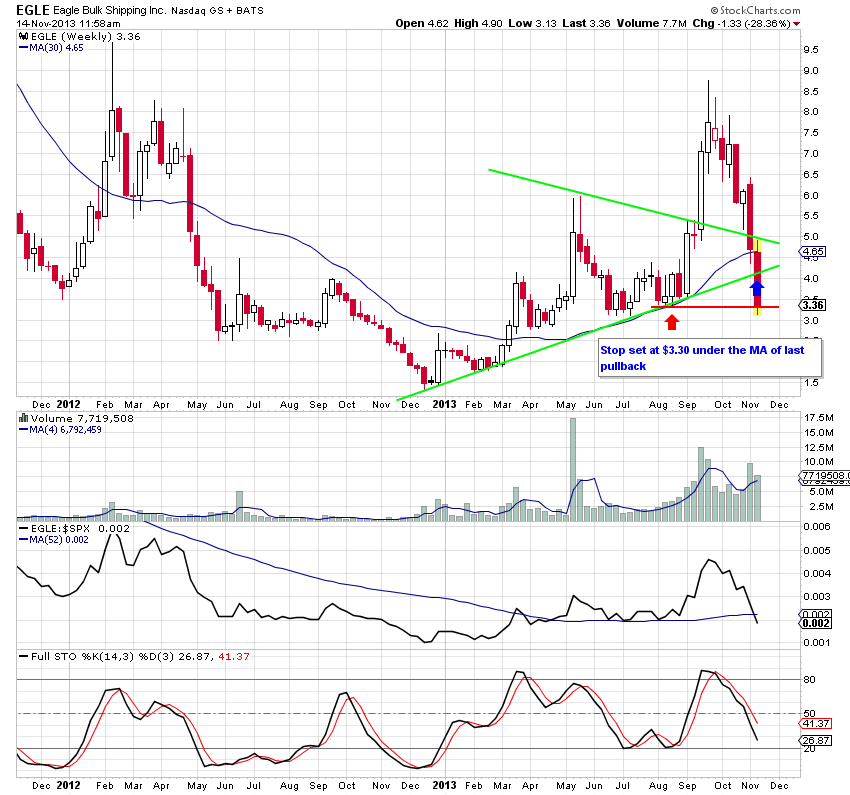Click the Low 3.13 value
Viewport: 850px width, 795px height.
click(533, 23)
